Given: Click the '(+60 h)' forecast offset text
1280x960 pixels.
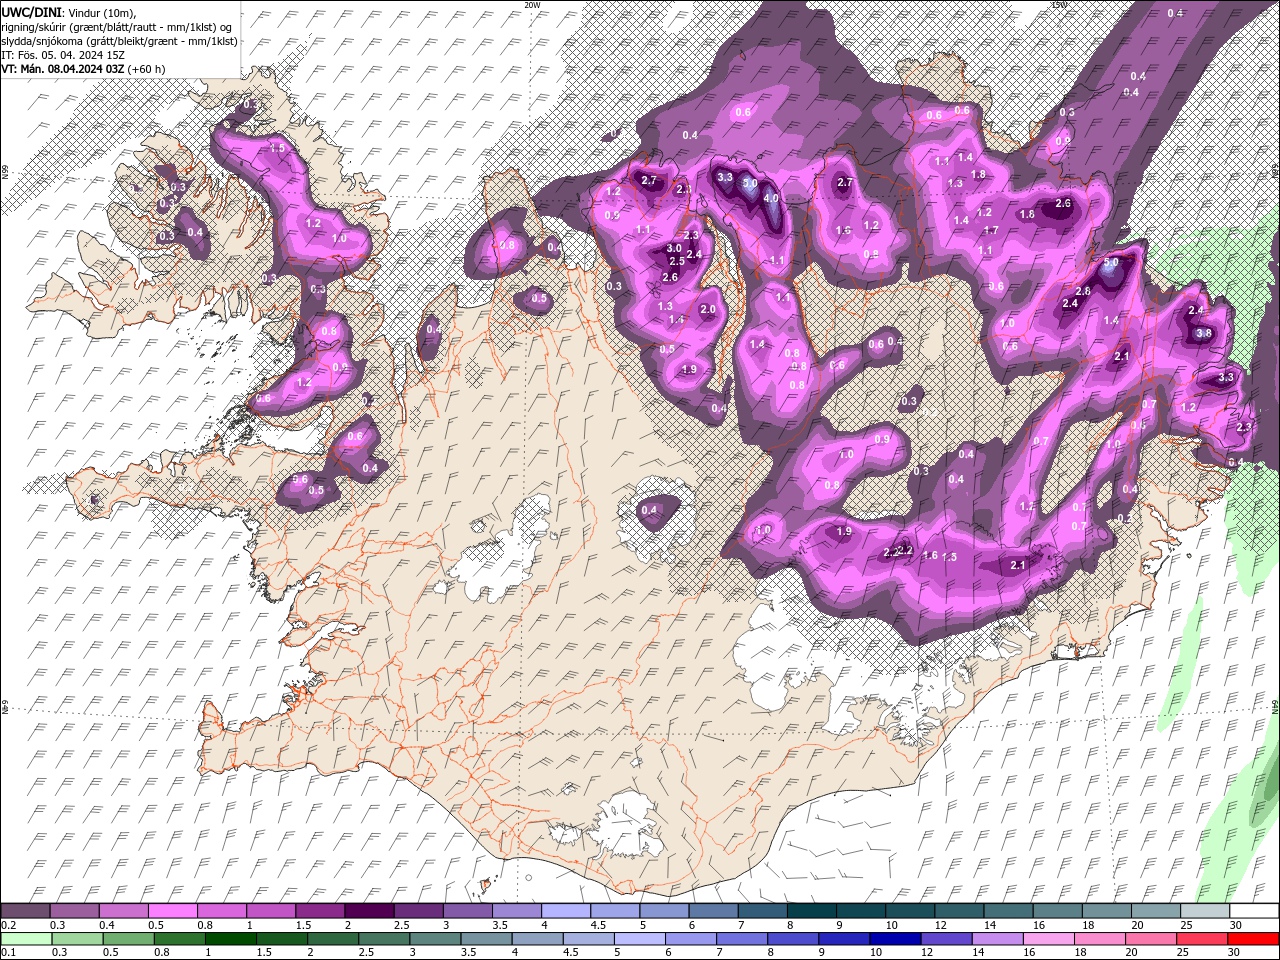Looking at the screenshot, I should [x=147, y=69].
